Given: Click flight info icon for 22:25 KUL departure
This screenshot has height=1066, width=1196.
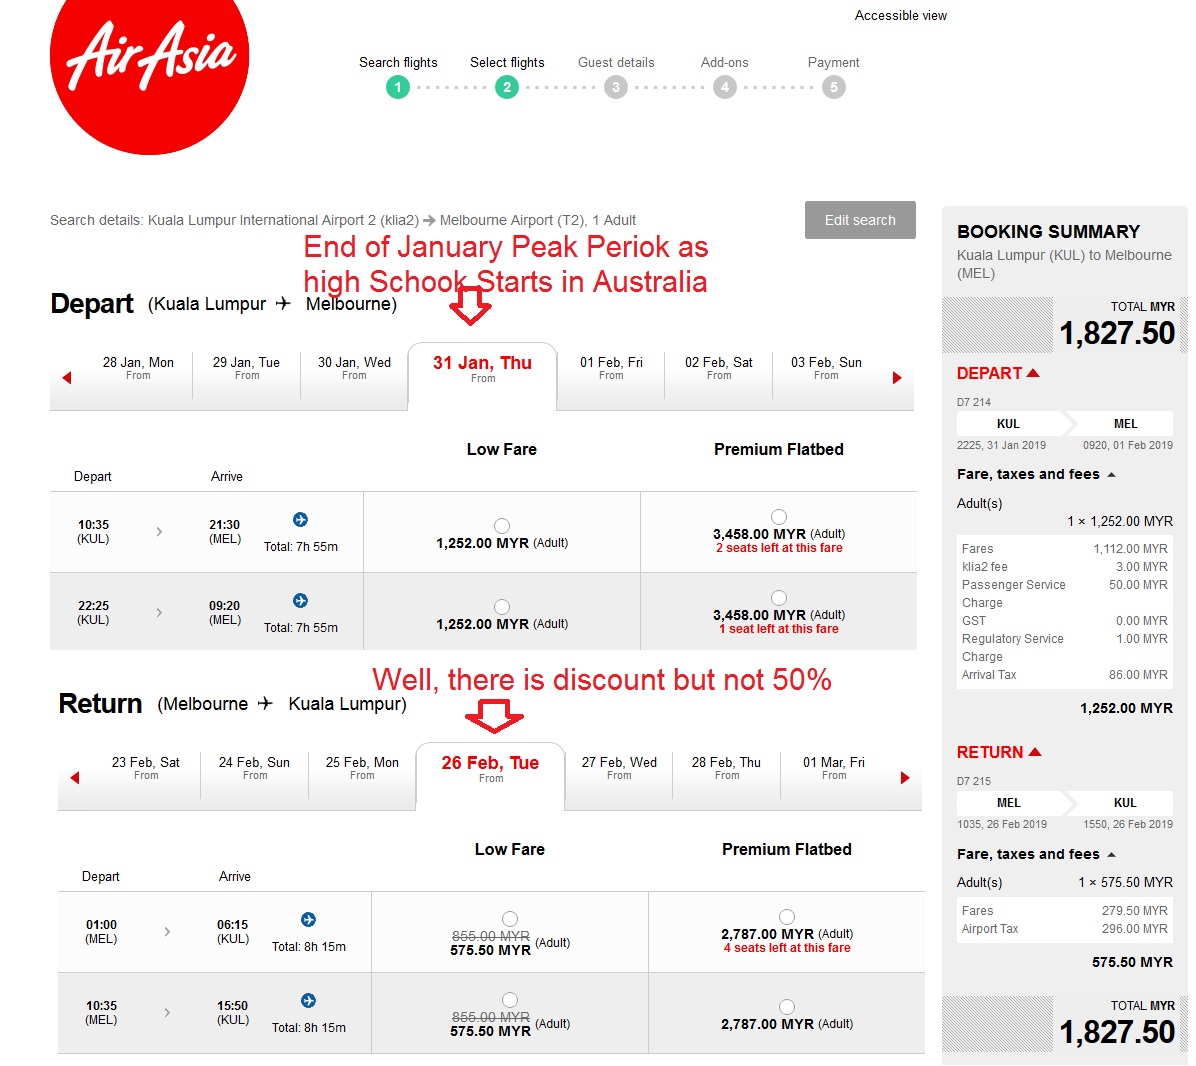Looking at the screenshot, I should click(300, 601).
